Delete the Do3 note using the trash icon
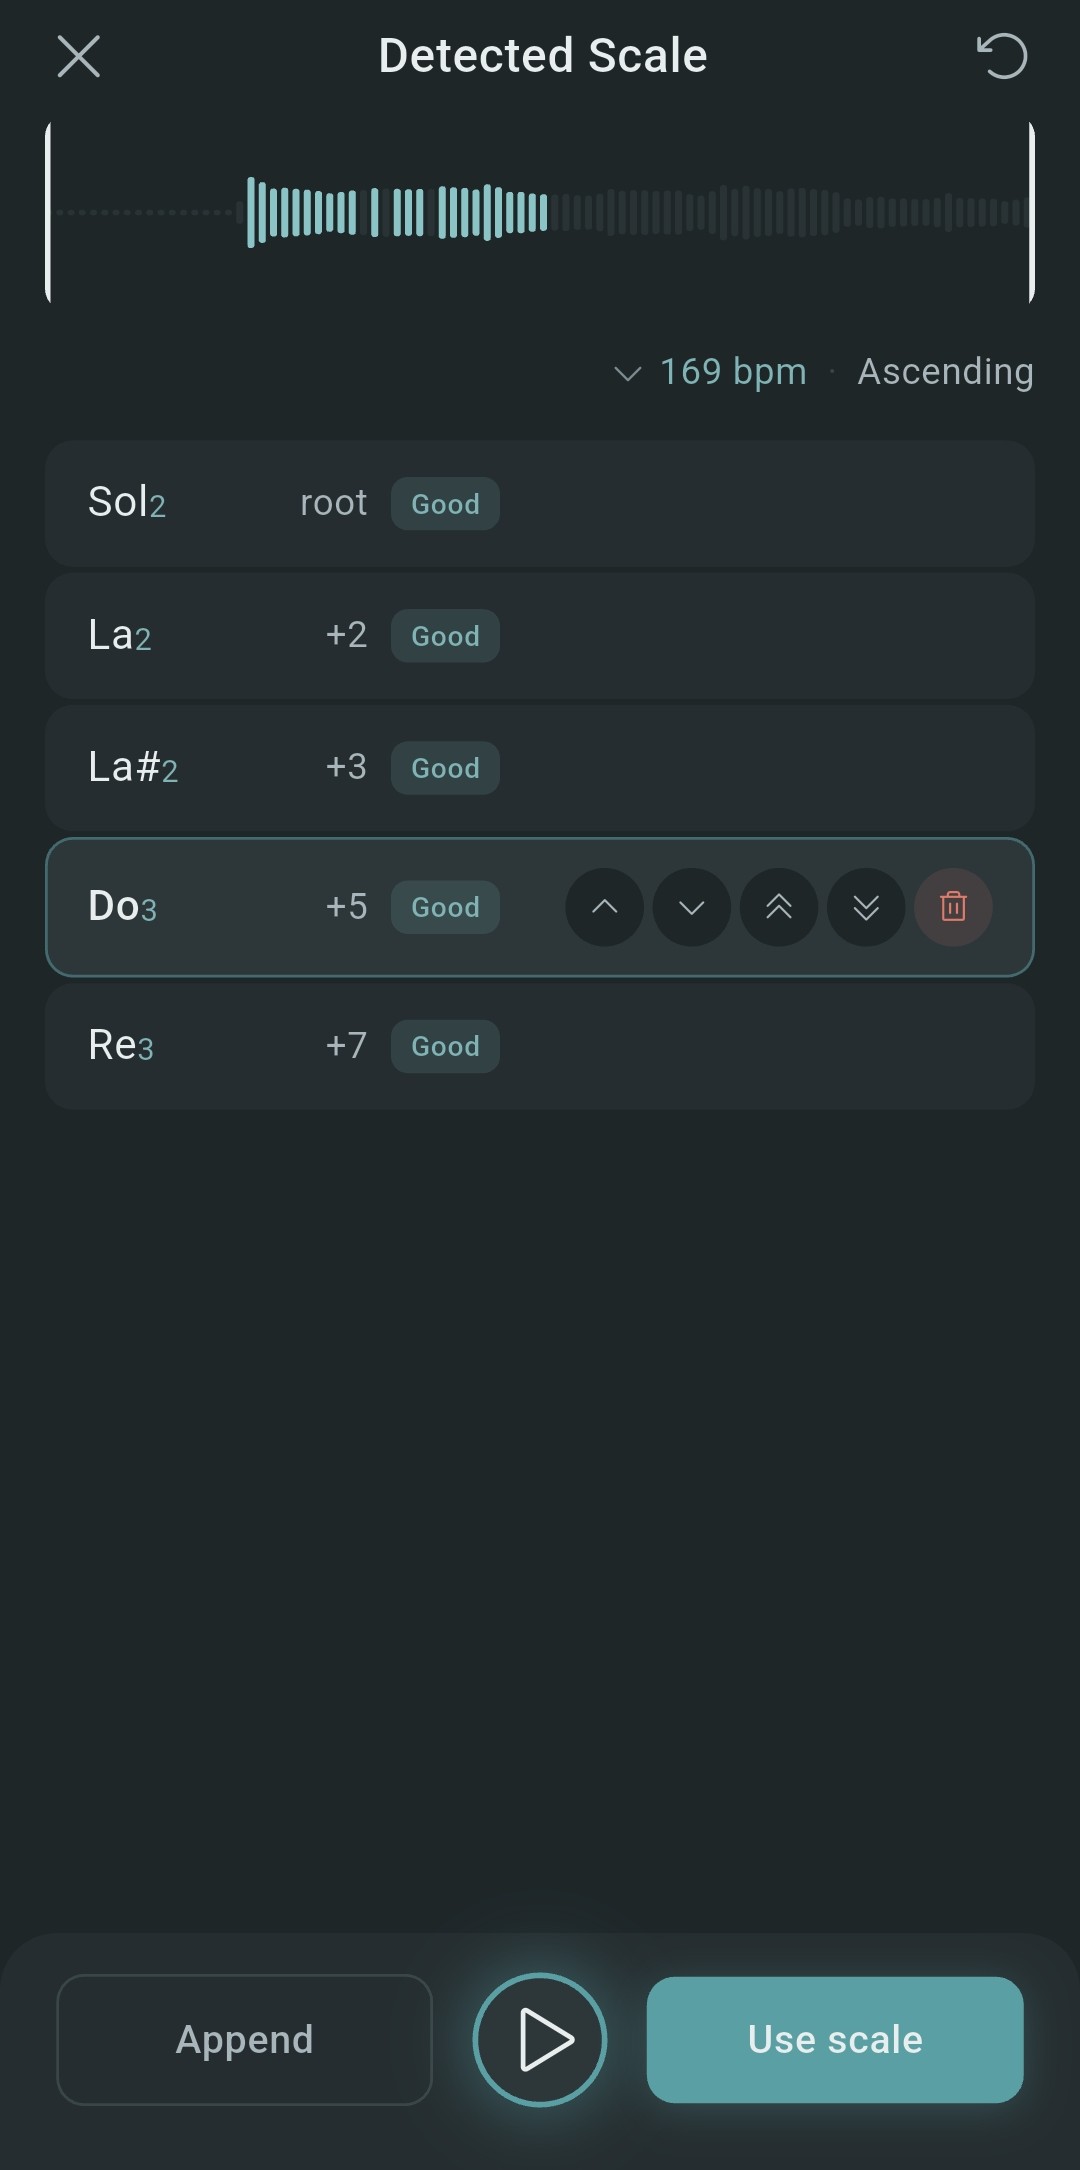The image size is (1080, 2170). point(953,907)
